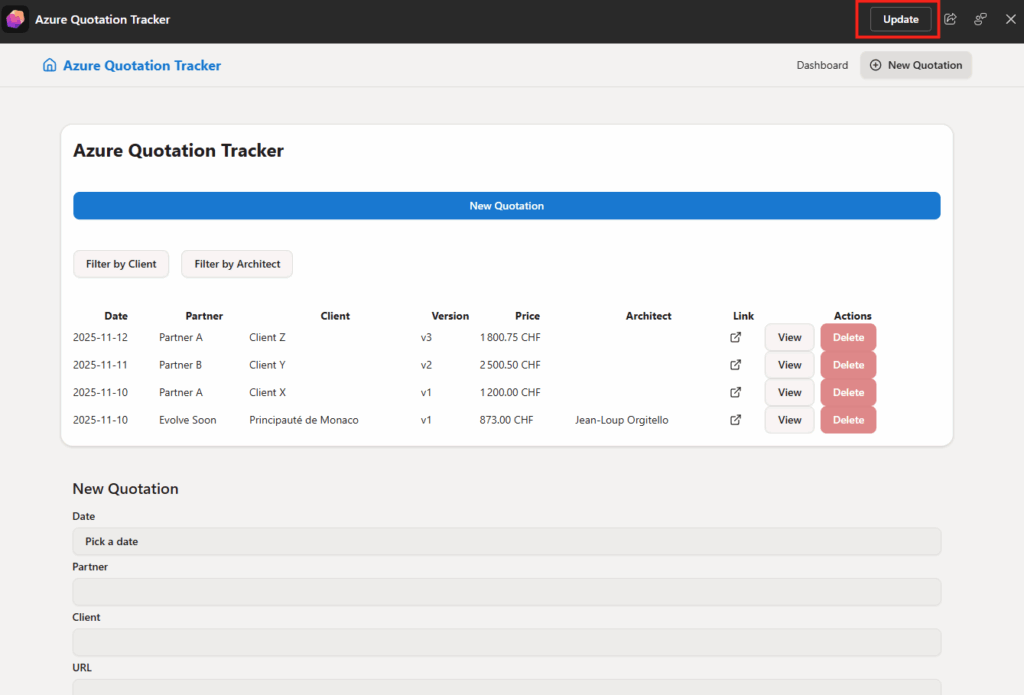Screen dimensions: 1024x695
Task: Click the share icon in title bar
Action: pyautogui.click(x=951, y=19)
